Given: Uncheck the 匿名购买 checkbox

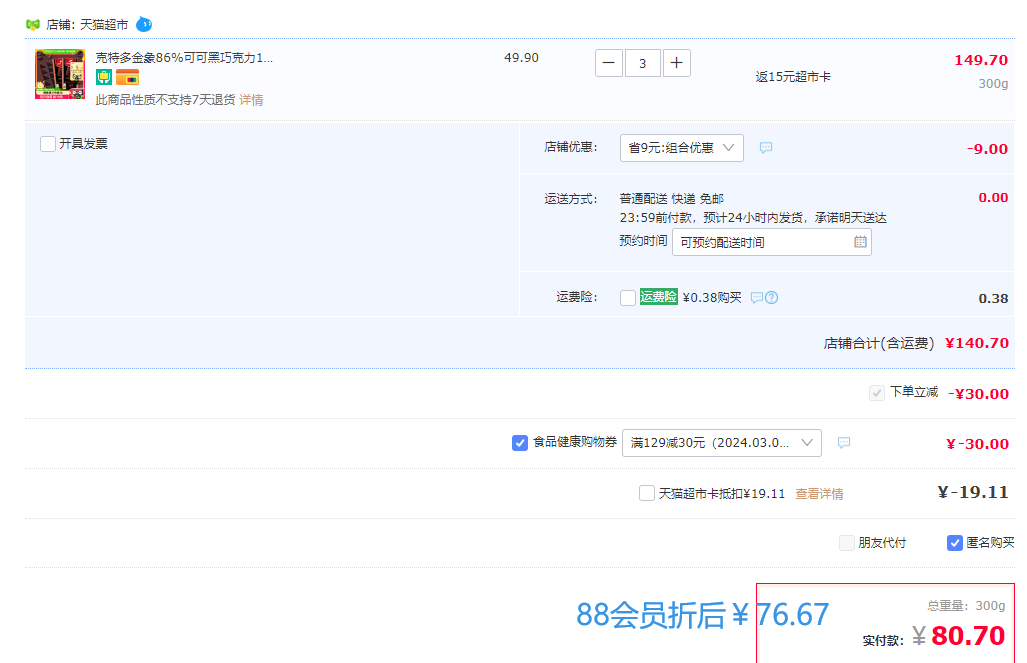Looking at the screenshot, I should tap(955, 543).
